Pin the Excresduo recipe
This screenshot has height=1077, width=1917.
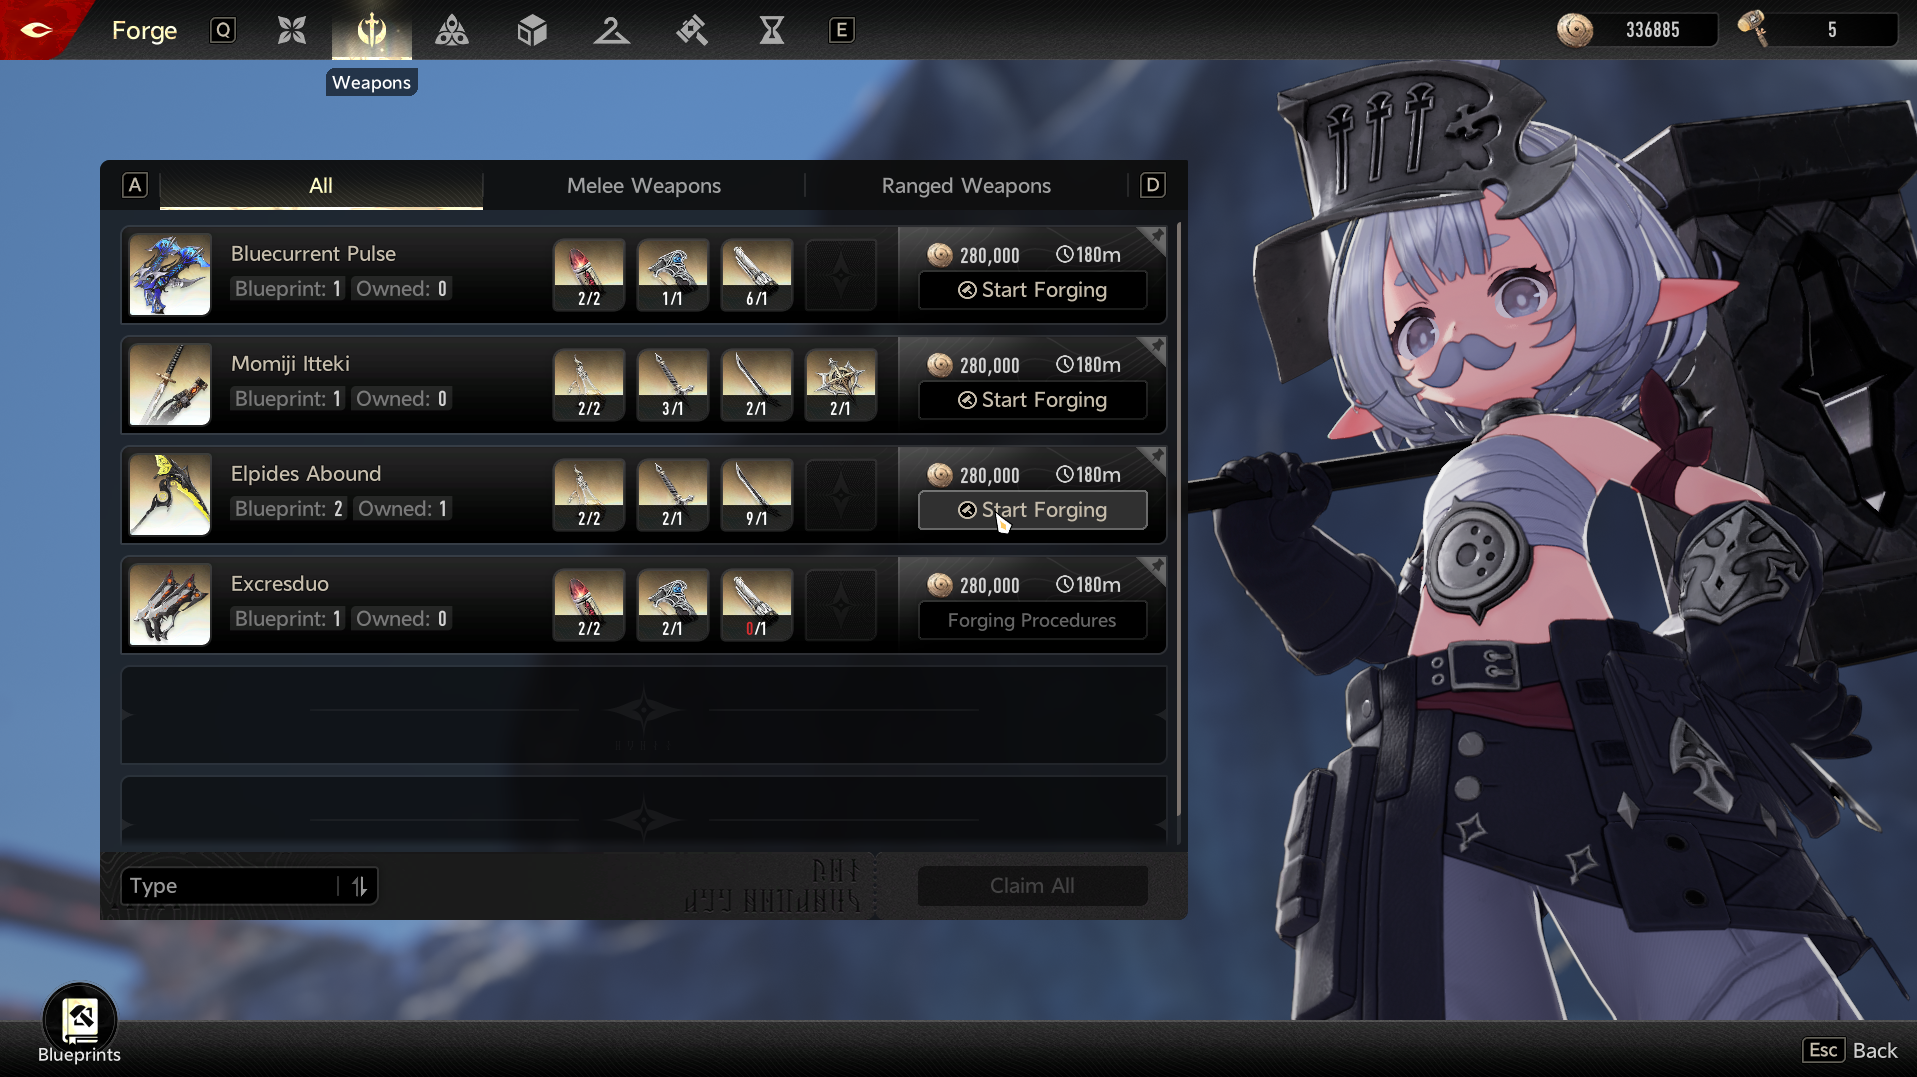click(1156, 568)
